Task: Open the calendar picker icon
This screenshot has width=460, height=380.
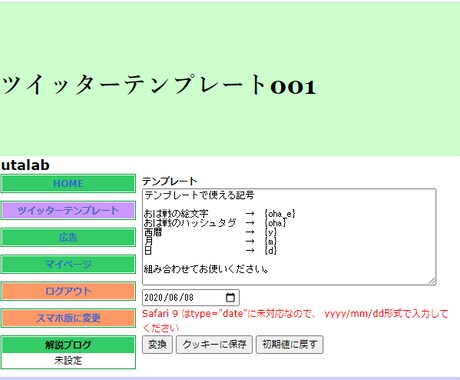Action: pos(230,297)
